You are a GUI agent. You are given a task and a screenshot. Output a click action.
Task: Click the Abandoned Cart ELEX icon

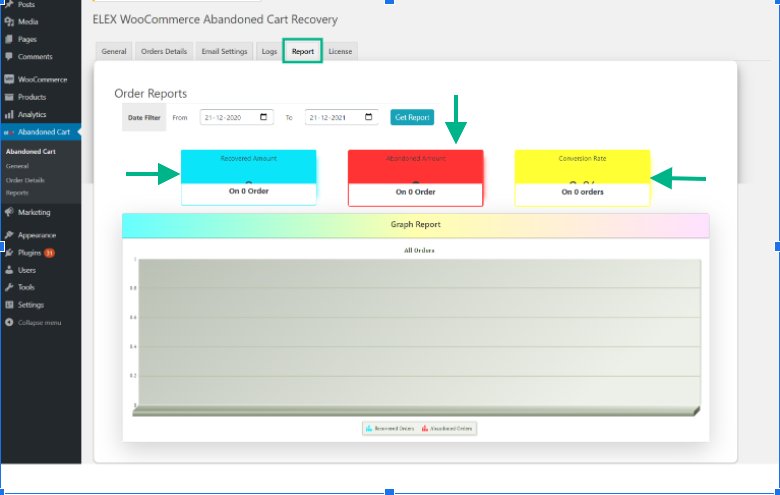tap(9, 132)
